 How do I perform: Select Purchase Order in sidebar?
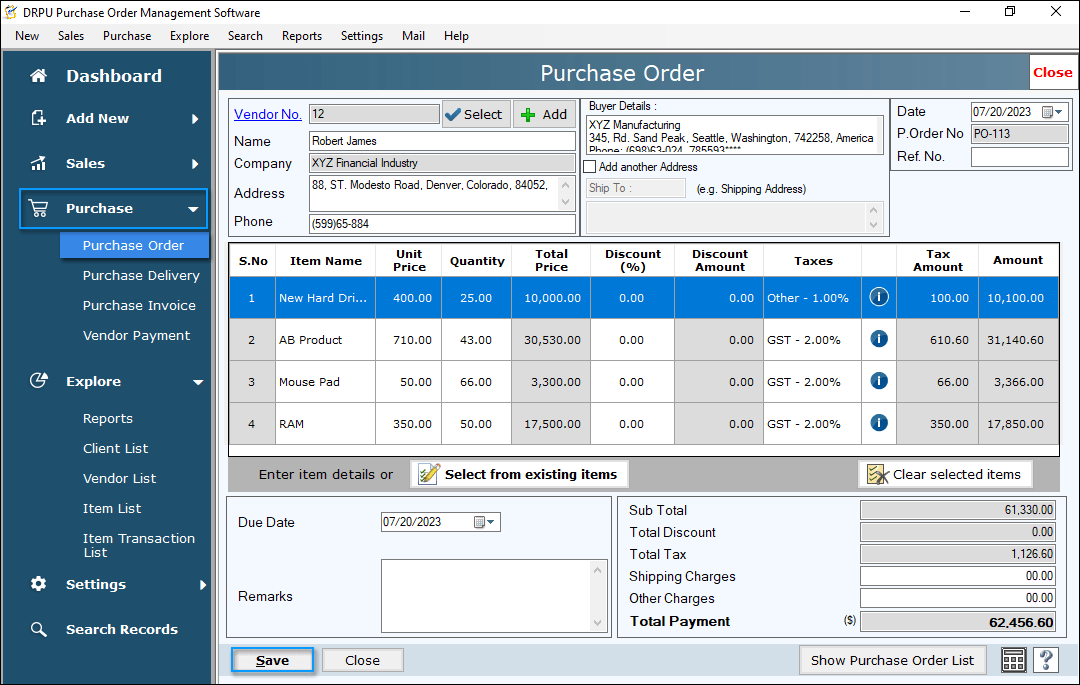134,246
